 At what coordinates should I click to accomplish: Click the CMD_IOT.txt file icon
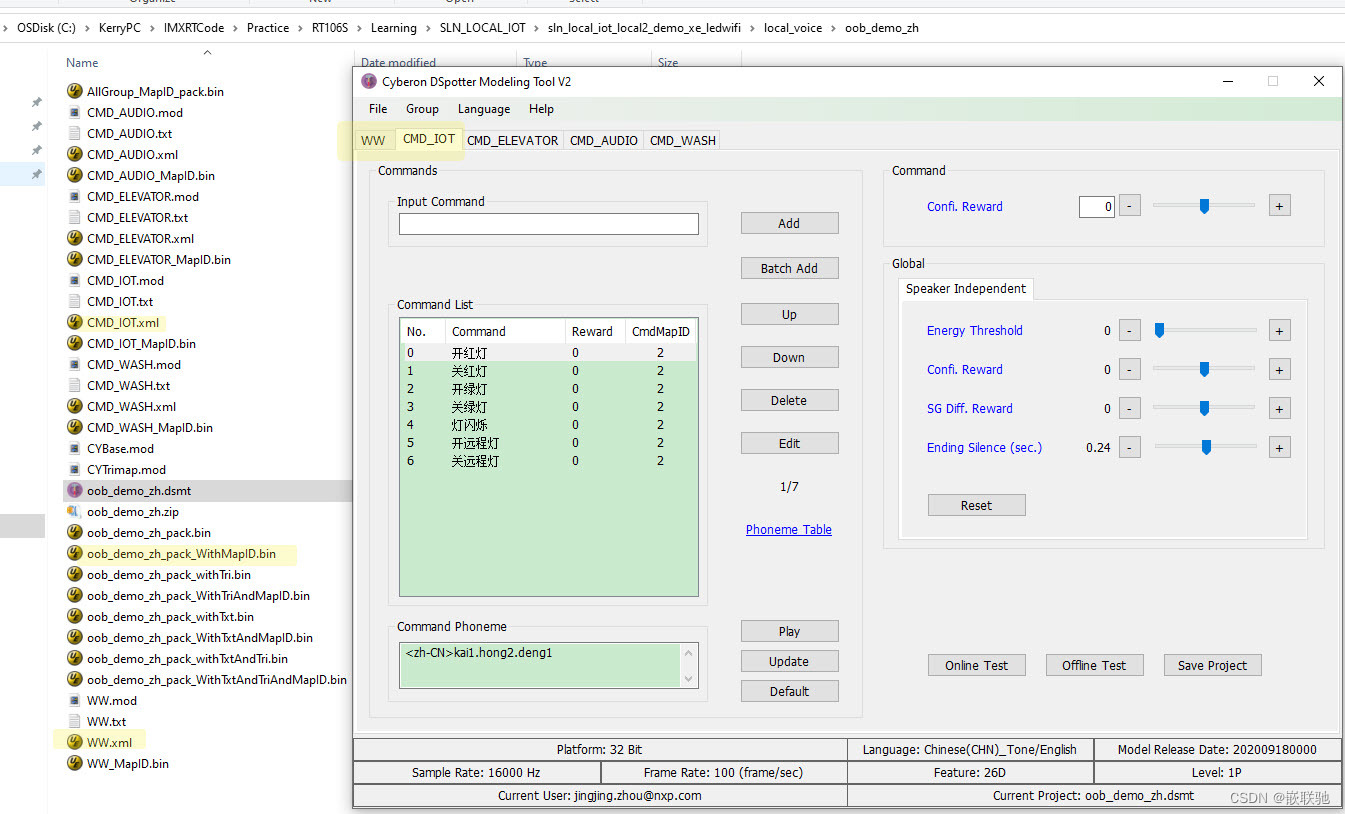74,301
